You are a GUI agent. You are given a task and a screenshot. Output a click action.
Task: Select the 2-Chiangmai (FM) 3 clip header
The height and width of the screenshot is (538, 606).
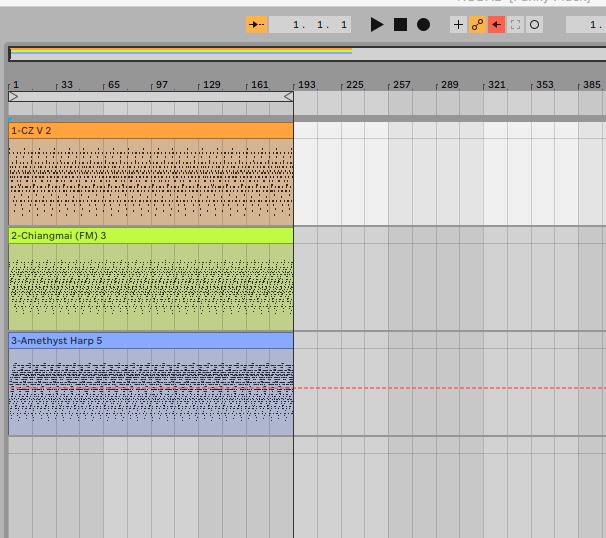tap(151, 236)
